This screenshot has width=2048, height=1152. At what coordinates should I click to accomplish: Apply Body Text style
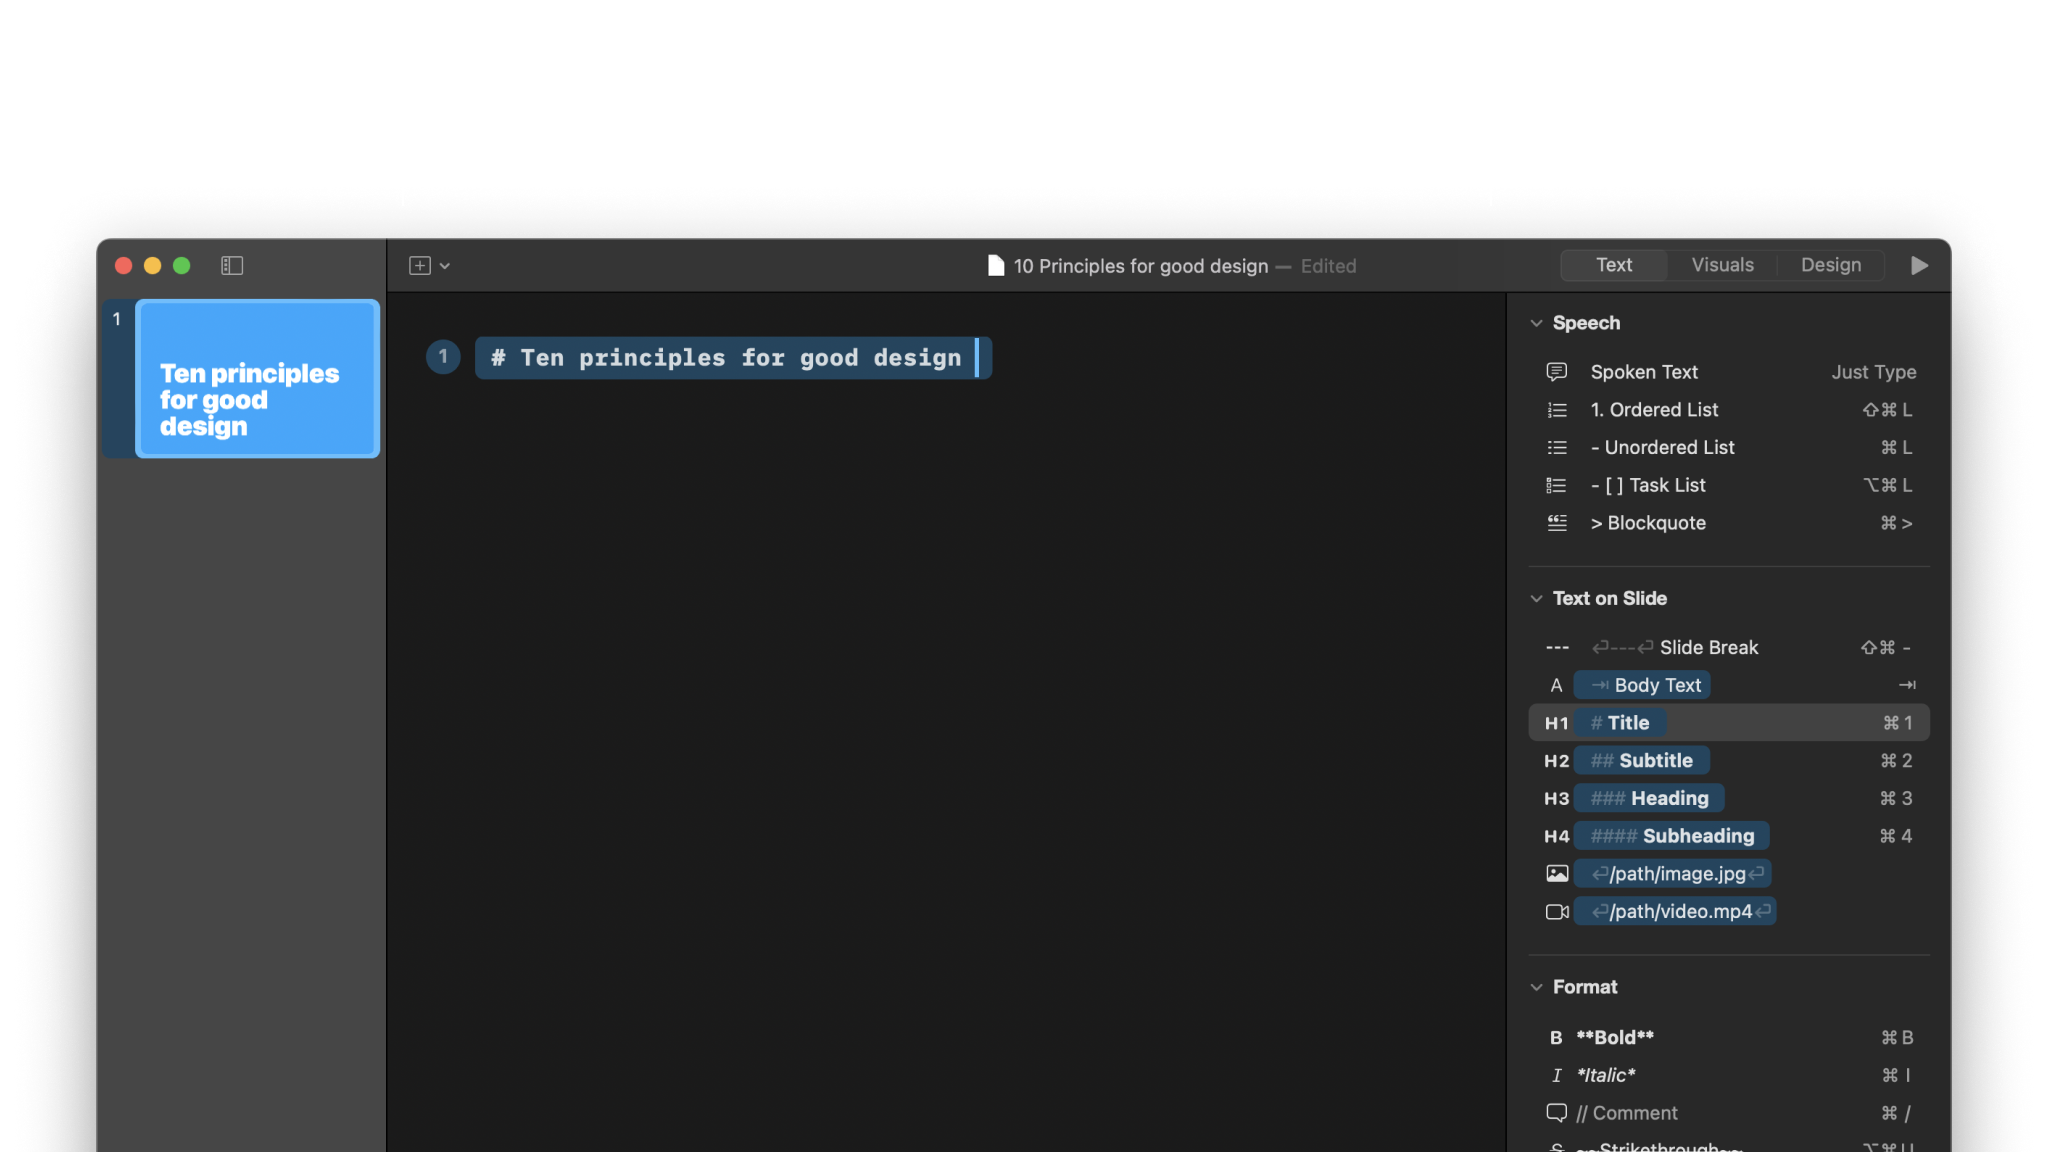tap(1729, 685)
